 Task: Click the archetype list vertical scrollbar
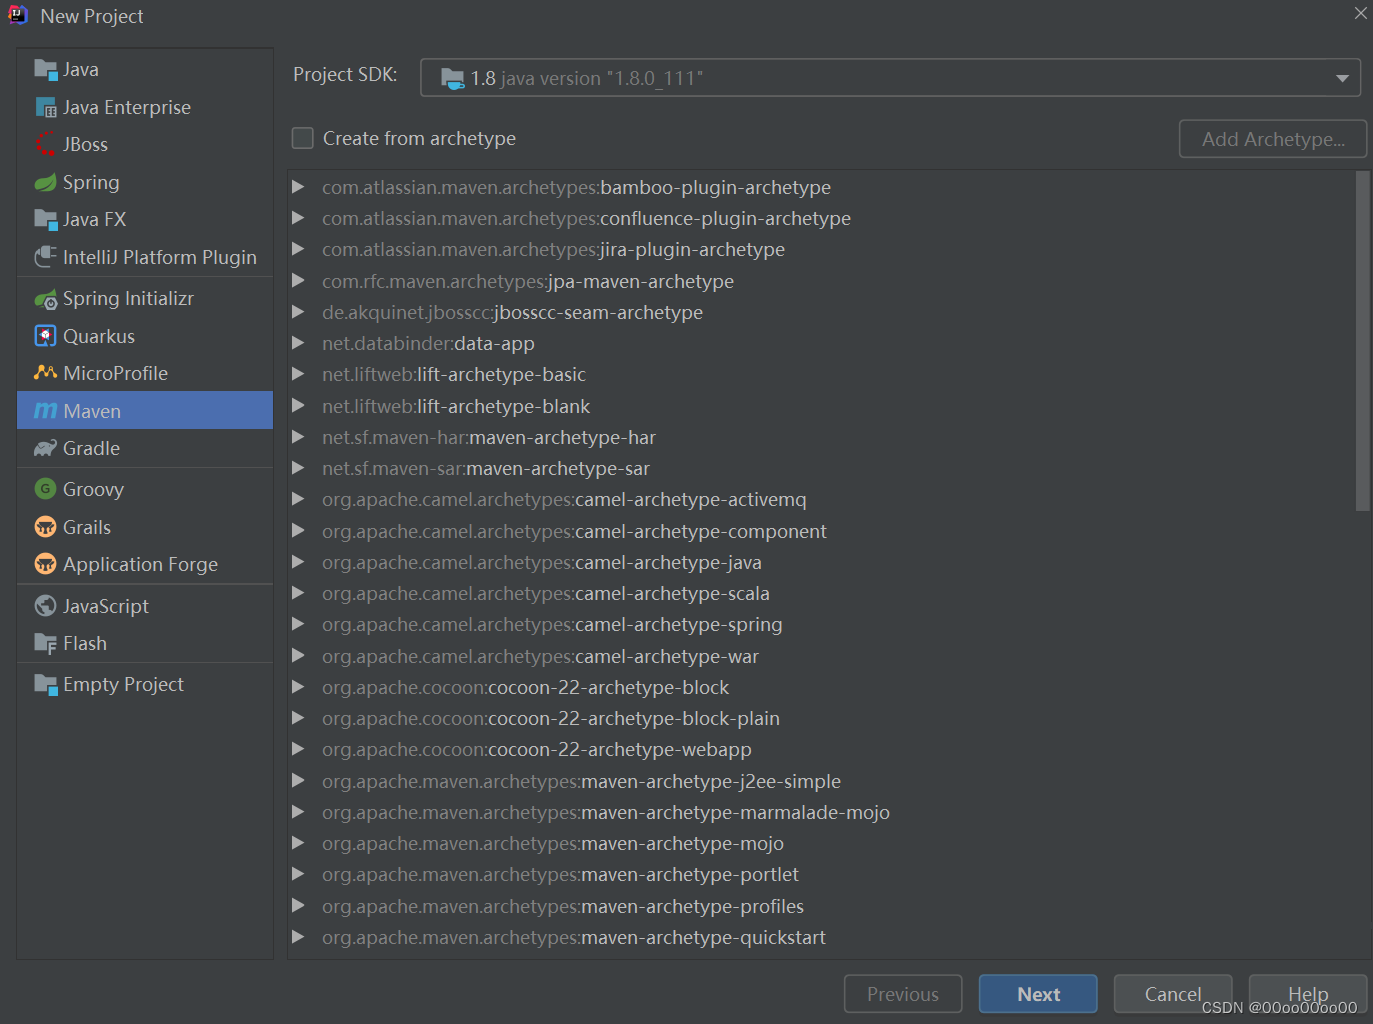pyautogui.click(x=1362, y=341)
